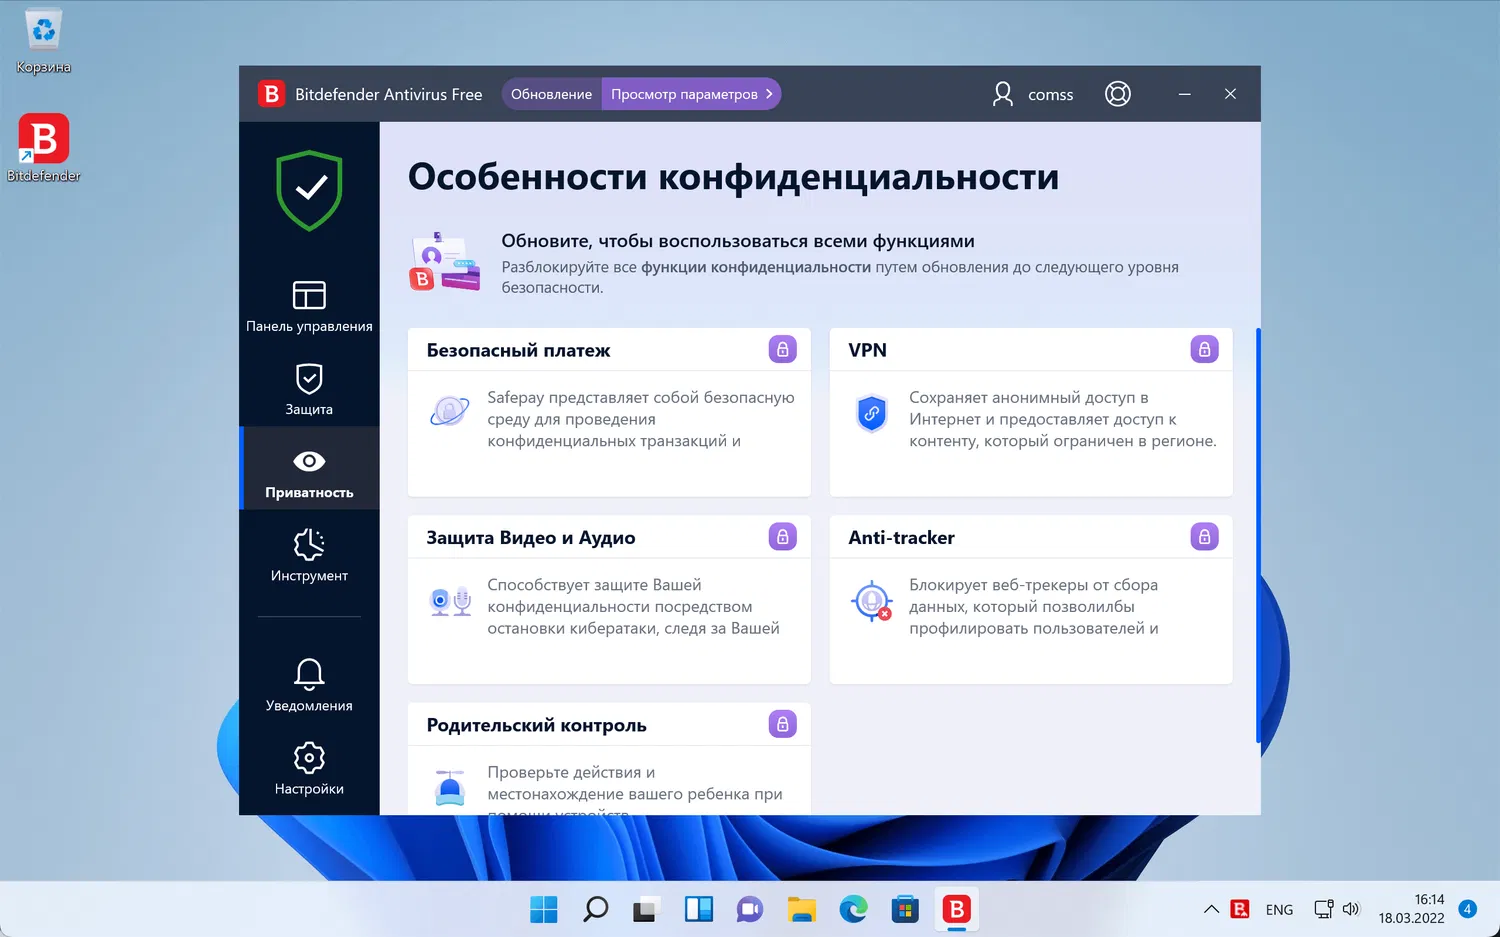Open Панель управления dashboard
This screenshot has height=937, width=1500.
[x=309, y=306]
